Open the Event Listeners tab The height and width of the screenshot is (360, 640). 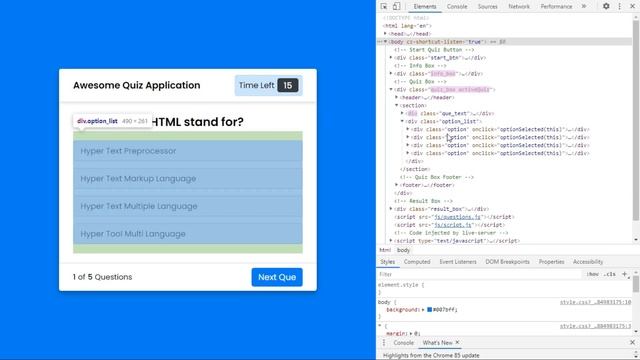tap(458, 262)
